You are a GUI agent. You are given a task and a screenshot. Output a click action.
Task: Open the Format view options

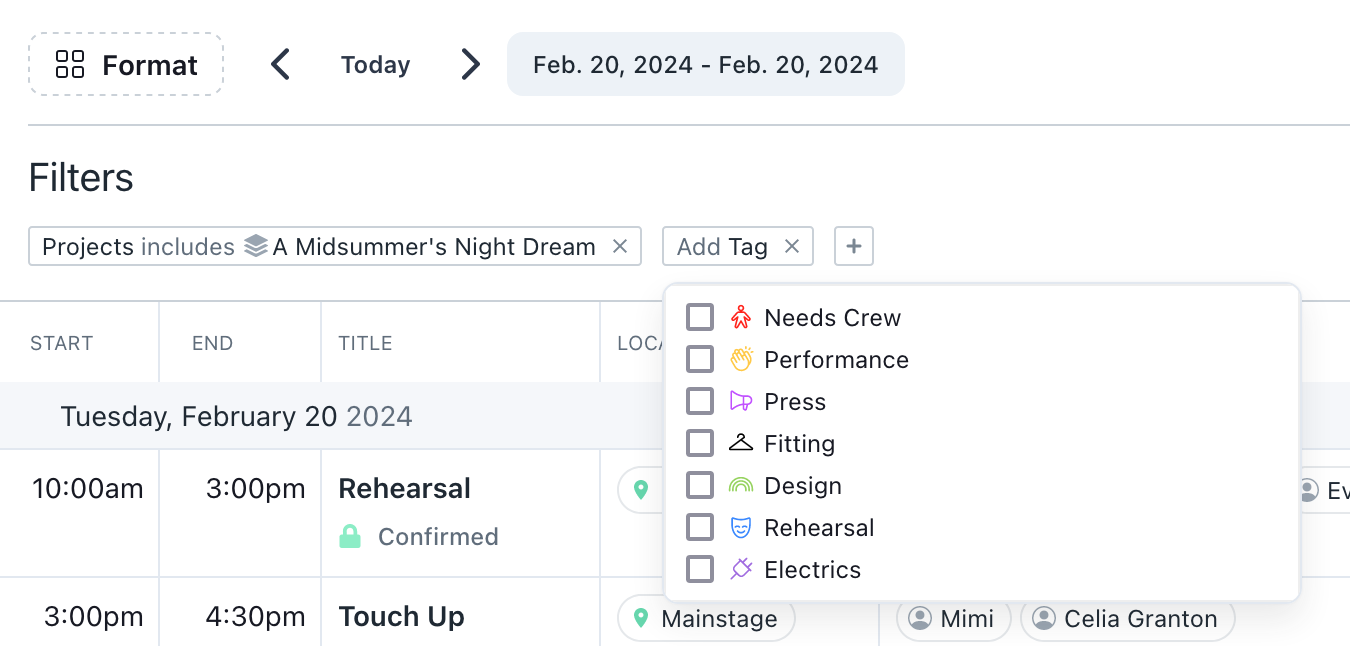click(x=126, y=65)
